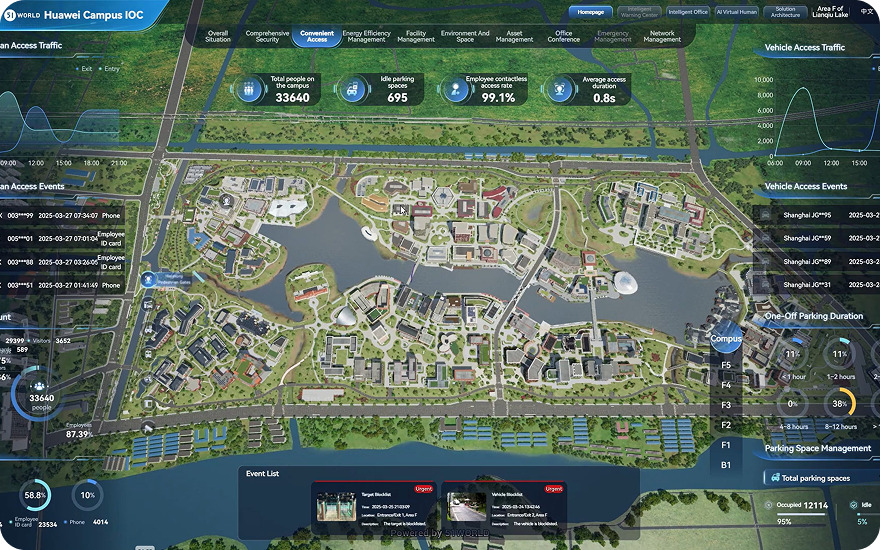Screen dimensions: 880x550
Task: Click the Occupied parking indicator icon
Action: click(x=768, y=505)
